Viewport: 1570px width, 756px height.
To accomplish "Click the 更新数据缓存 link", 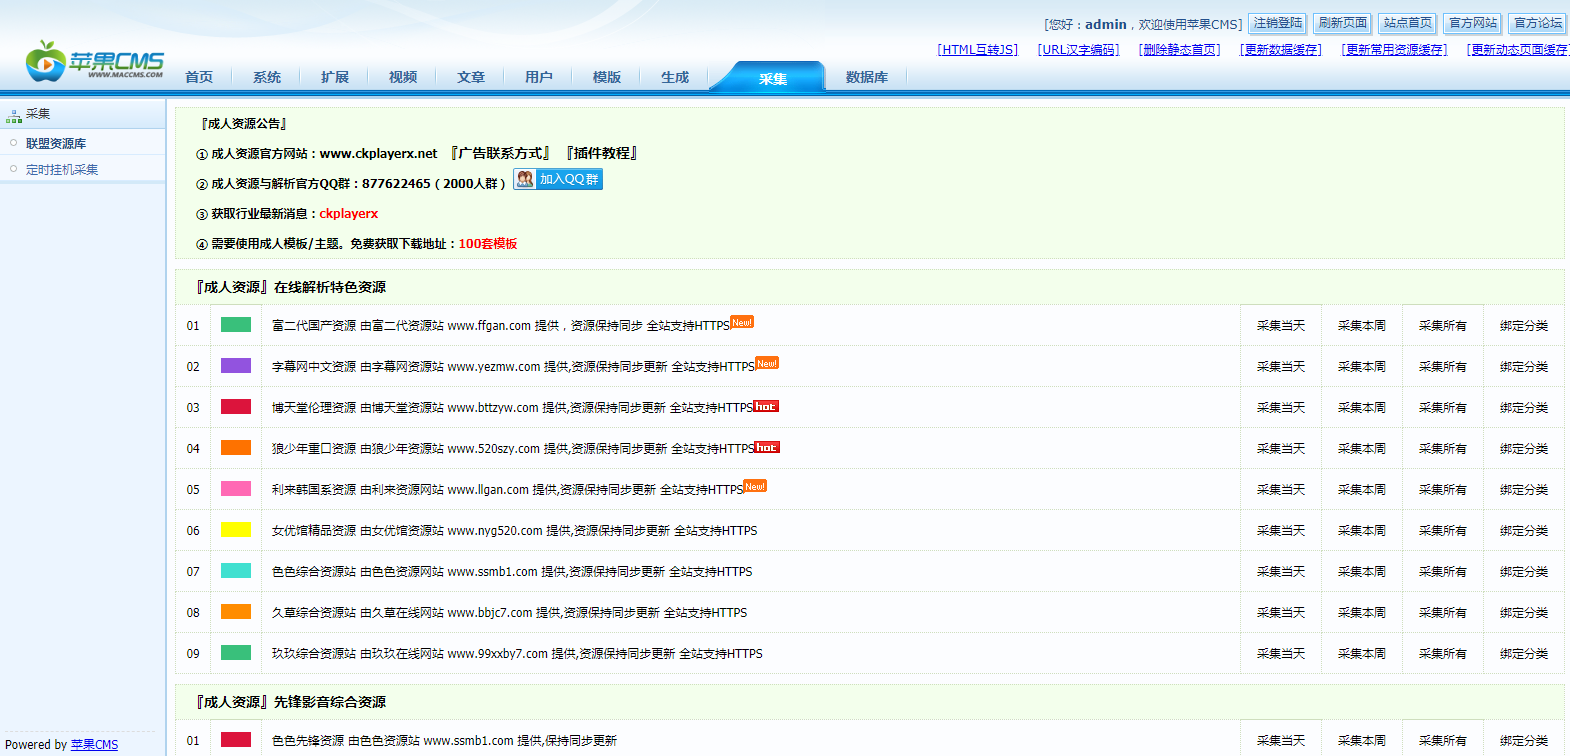I will (x=1280, y=49).
